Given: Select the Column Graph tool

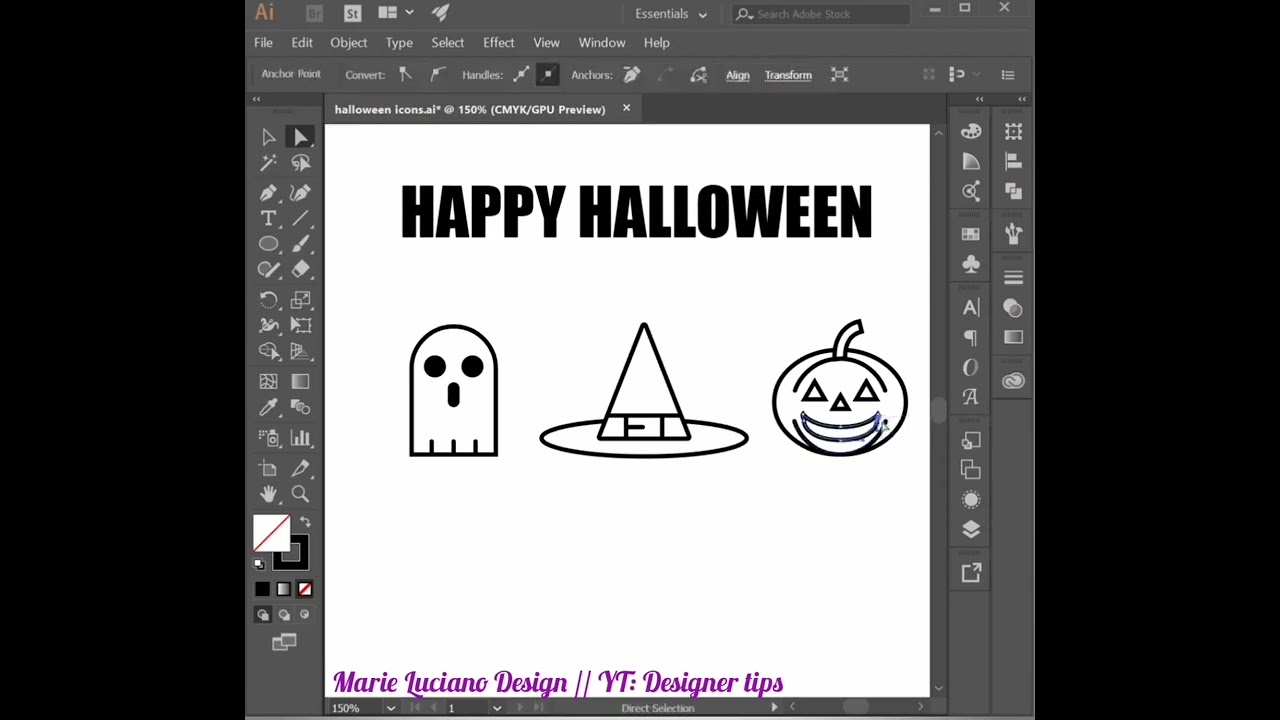Looking at the screenshot, I should point(300,438).
